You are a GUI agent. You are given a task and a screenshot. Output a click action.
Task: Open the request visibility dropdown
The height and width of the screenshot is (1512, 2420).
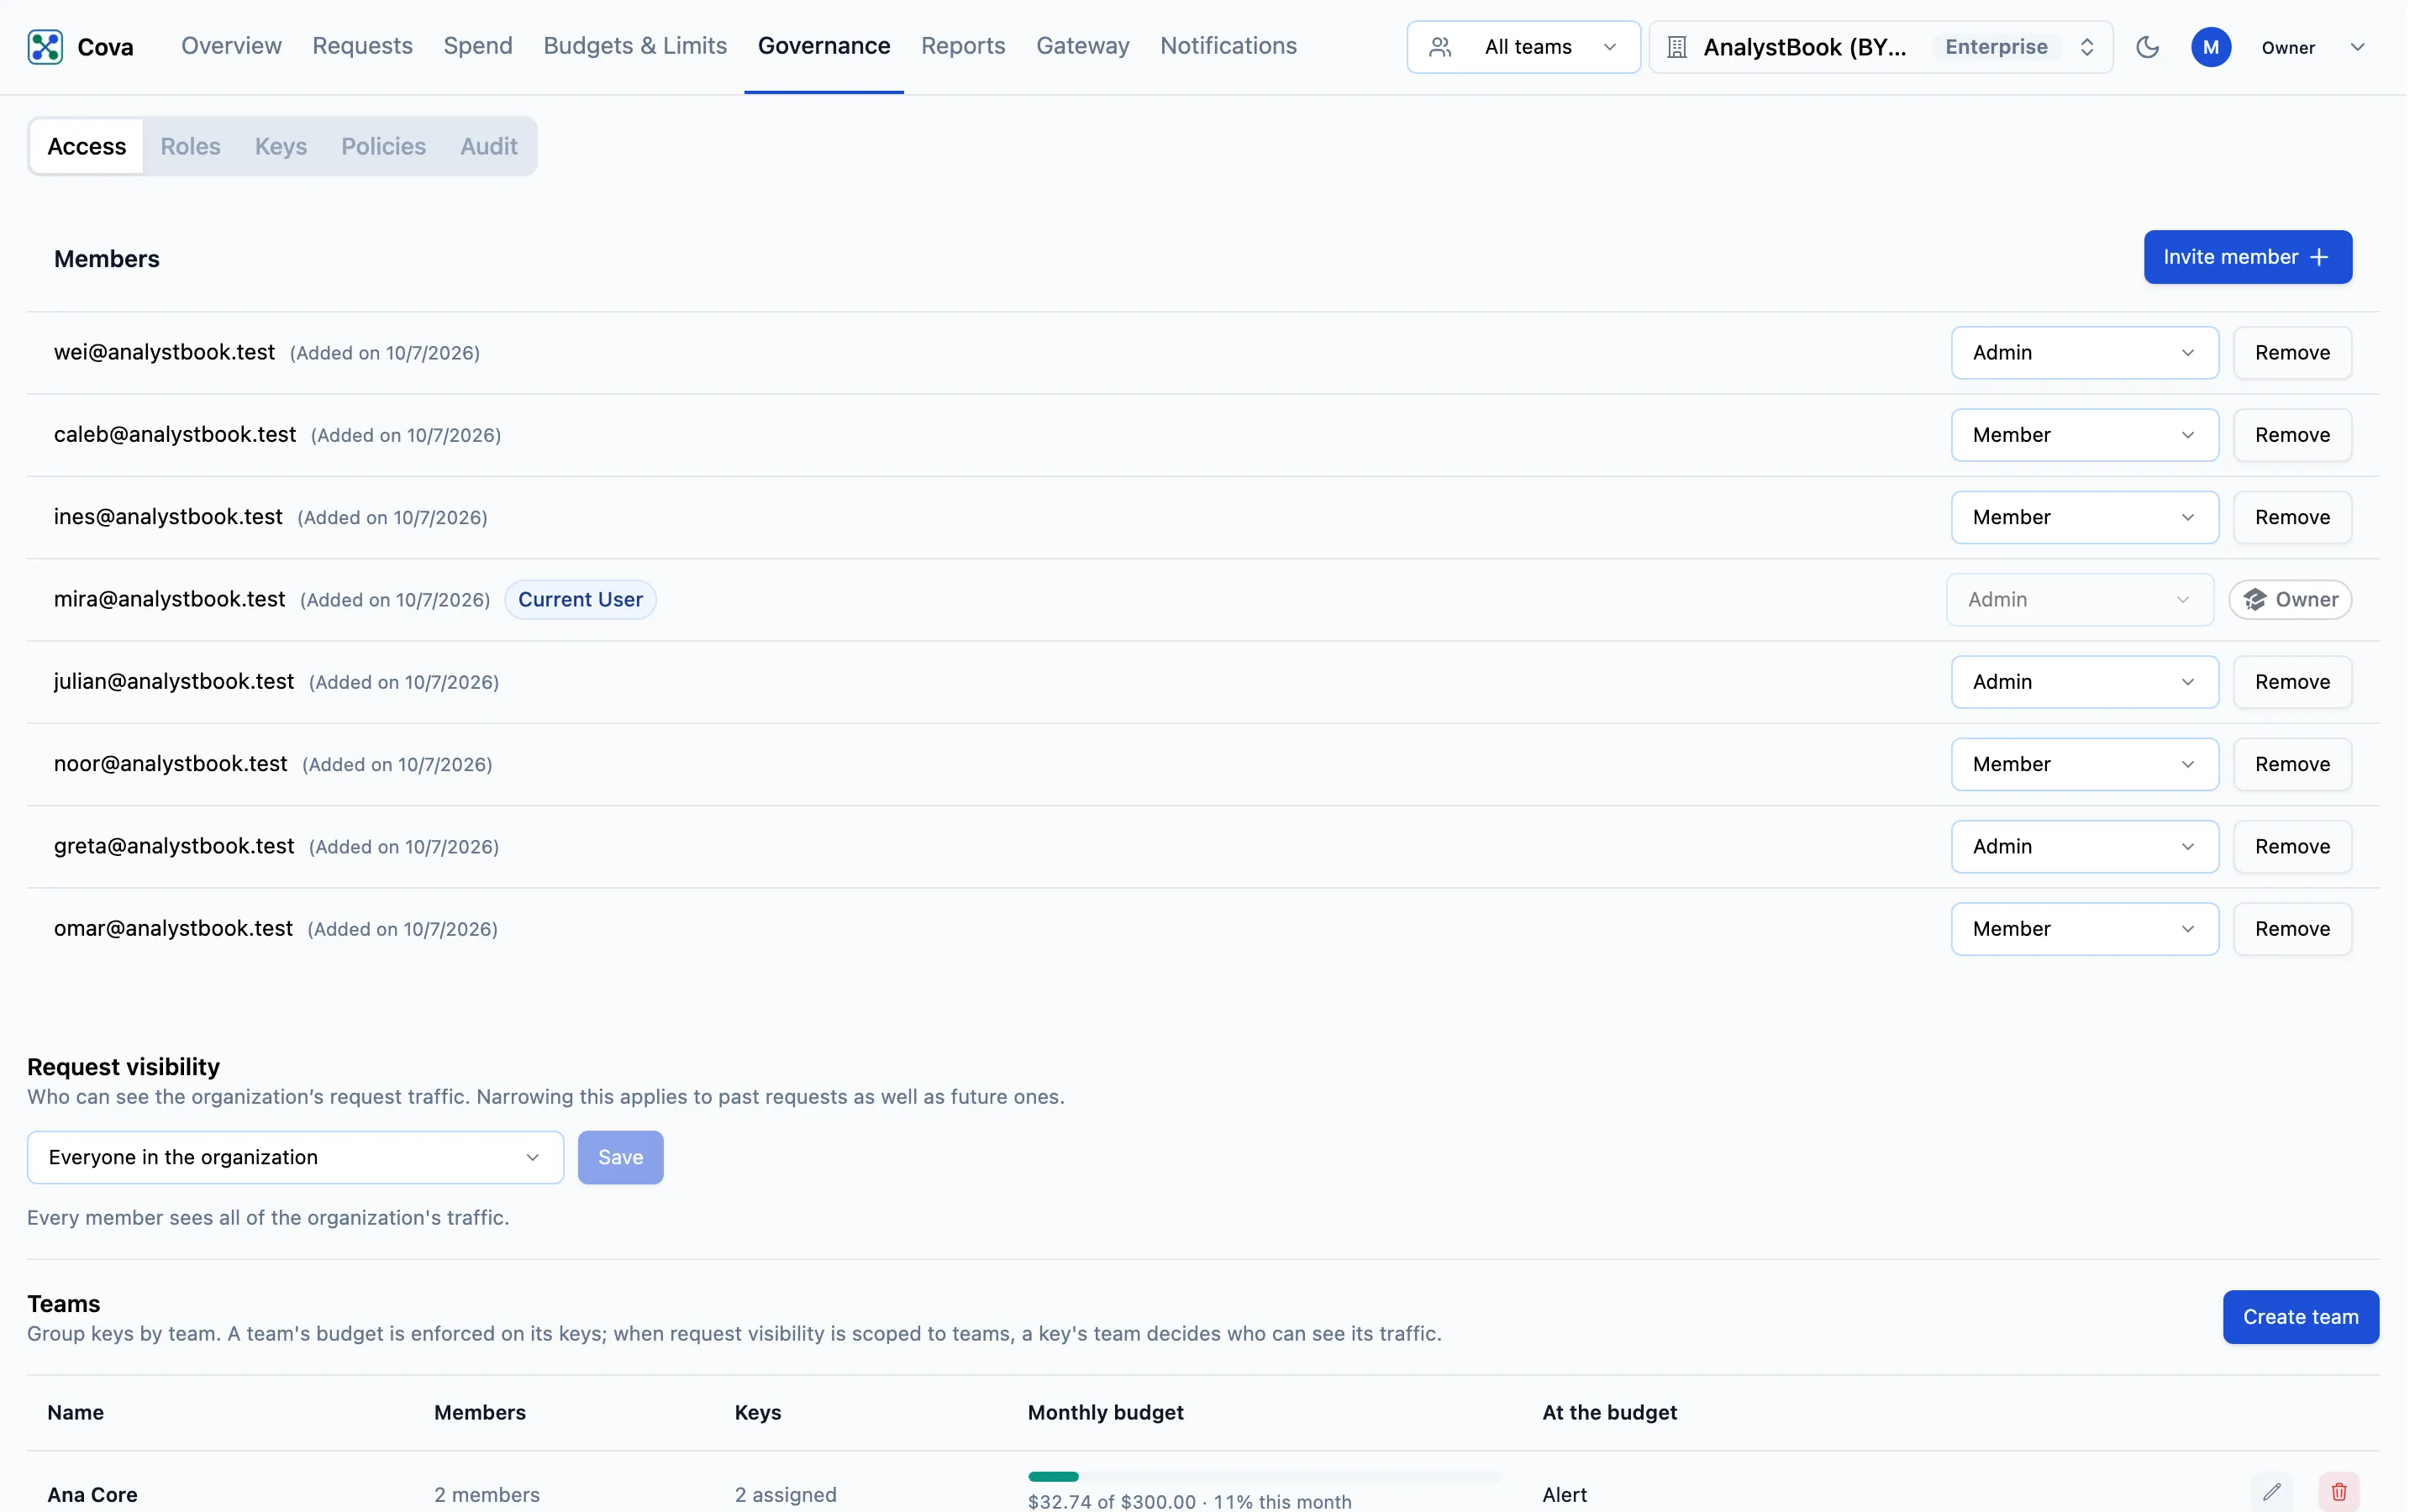[295, 1158]
